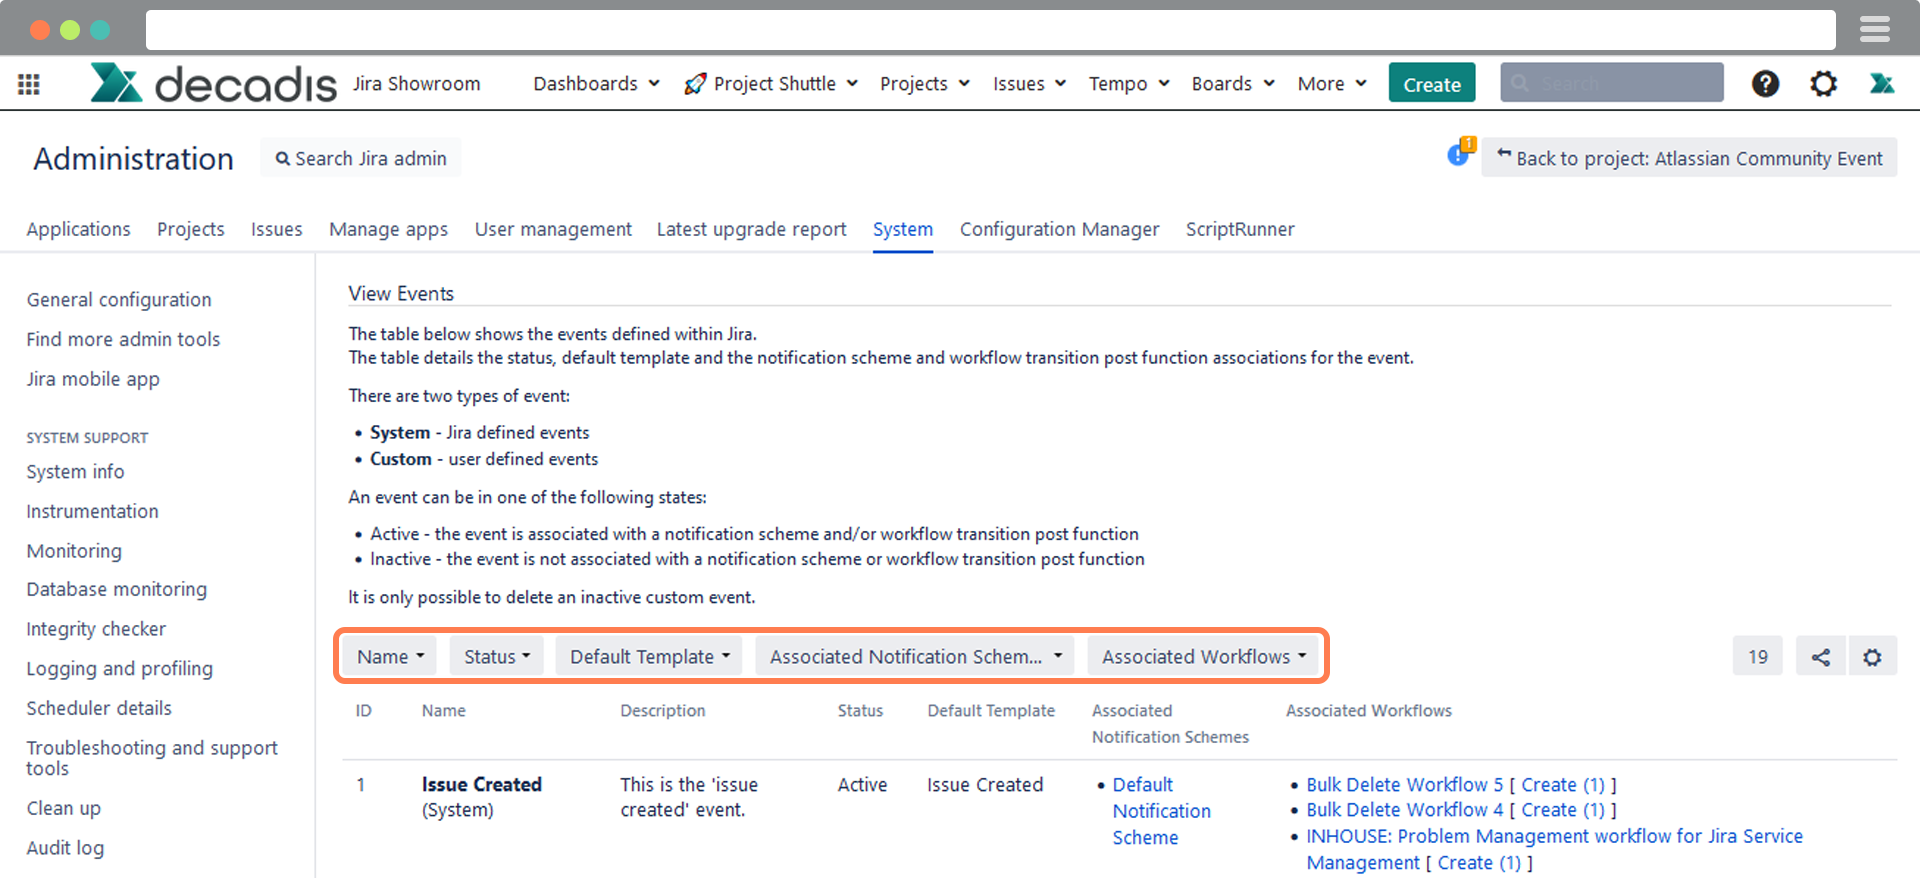Expand the Name filter dropdown

point(390,657)
